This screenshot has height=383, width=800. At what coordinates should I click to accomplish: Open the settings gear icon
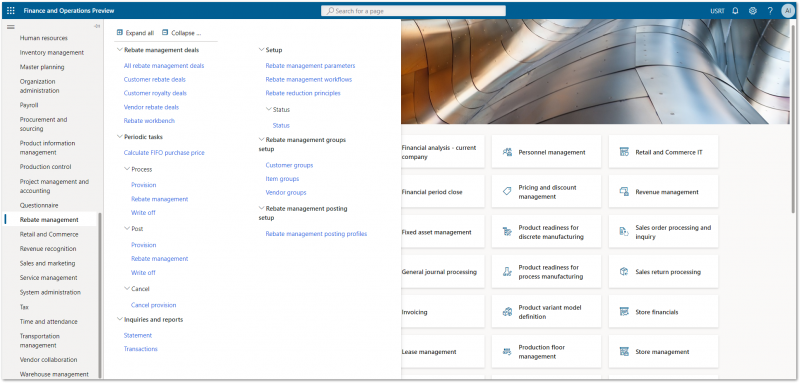point(753,11)
